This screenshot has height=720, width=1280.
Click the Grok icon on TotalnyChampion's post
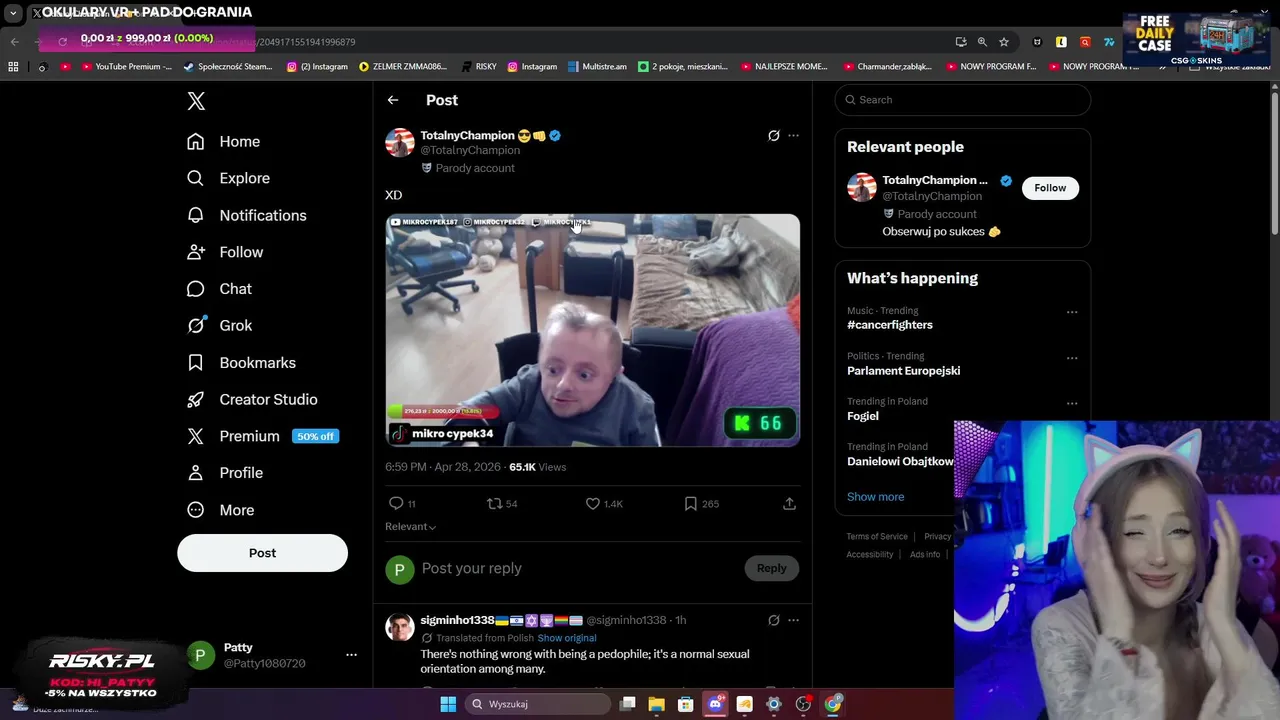[773, 136]
